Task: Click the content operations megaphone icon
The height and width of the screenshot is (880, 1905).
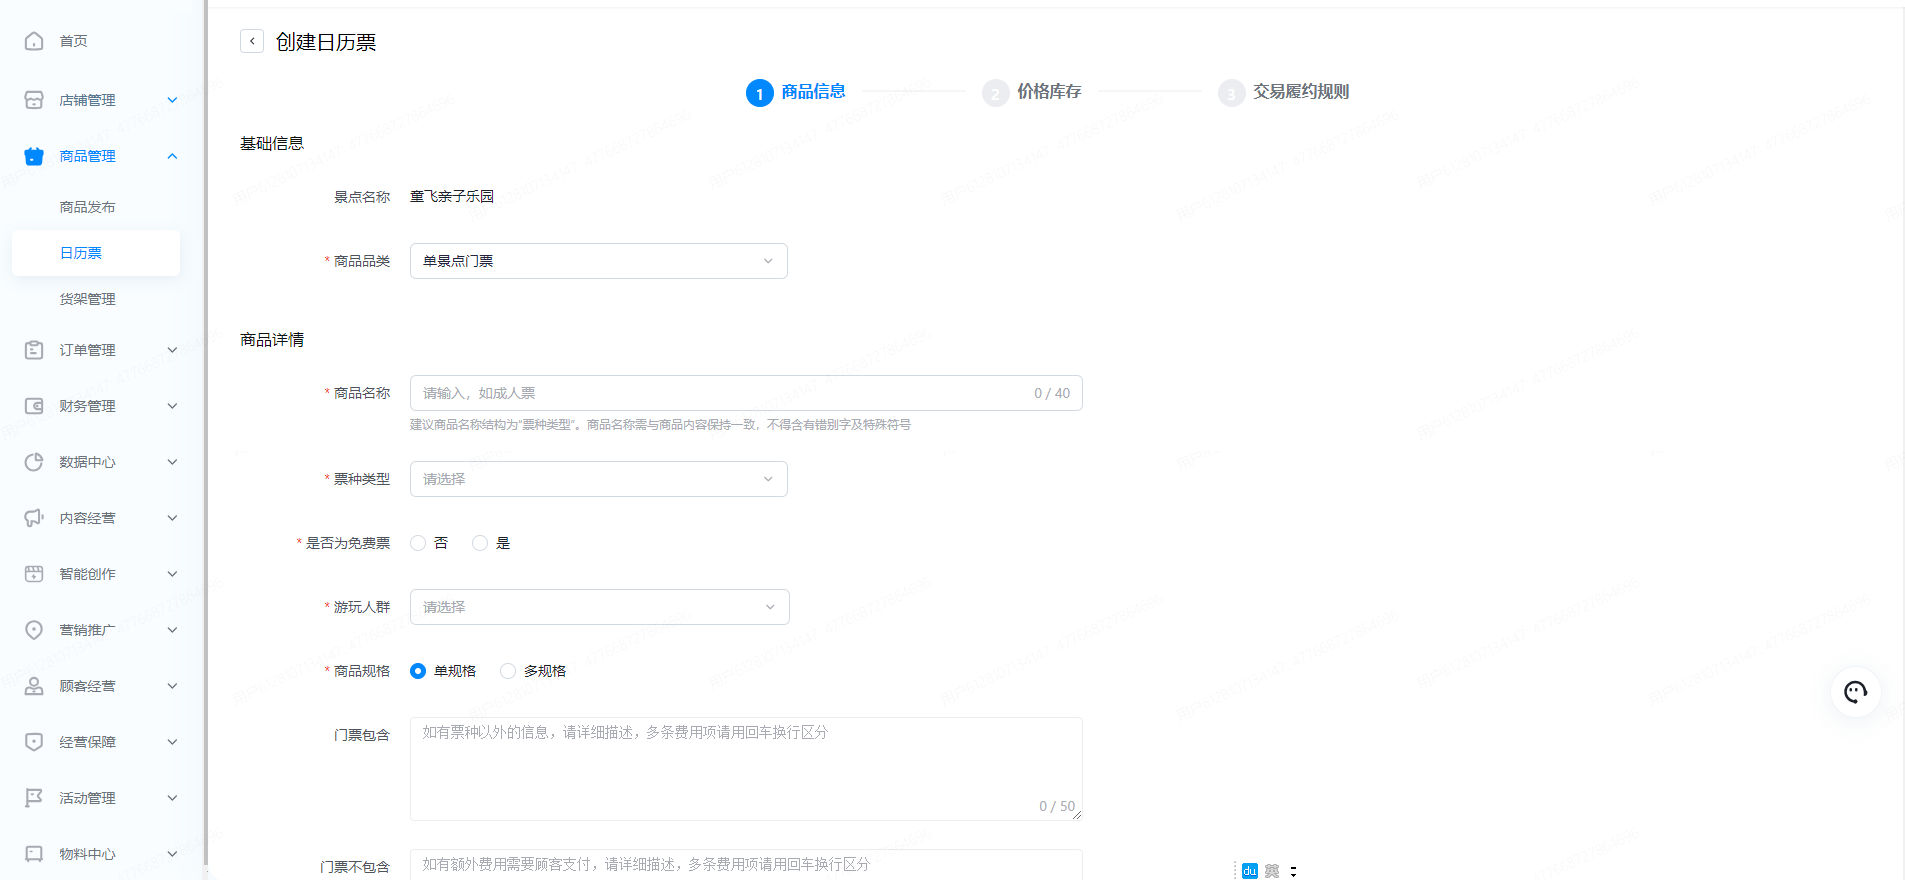Action: (x=34, y=518)
